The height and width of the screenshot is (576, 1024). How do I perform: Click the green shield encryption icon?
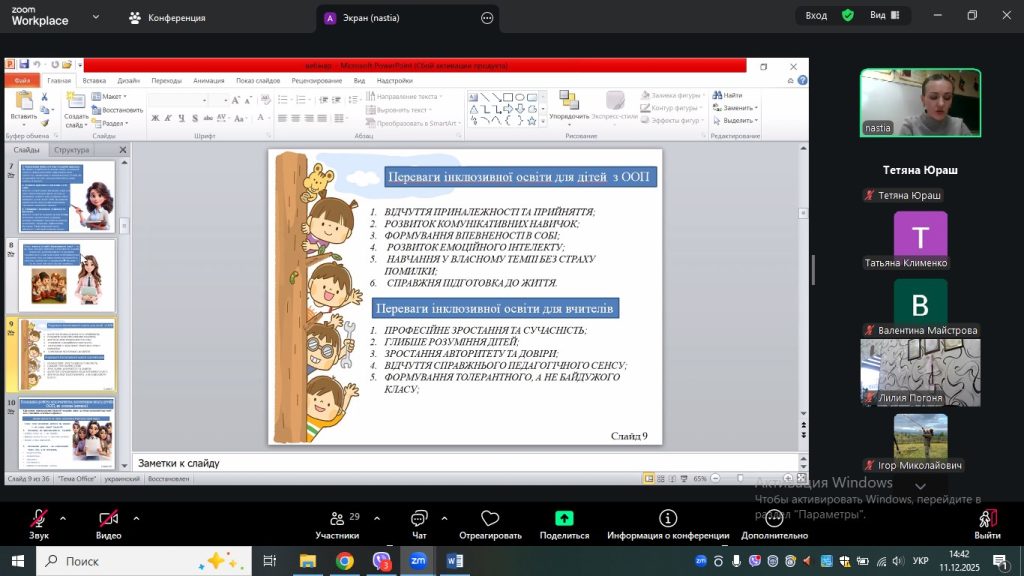coord(848,16)
